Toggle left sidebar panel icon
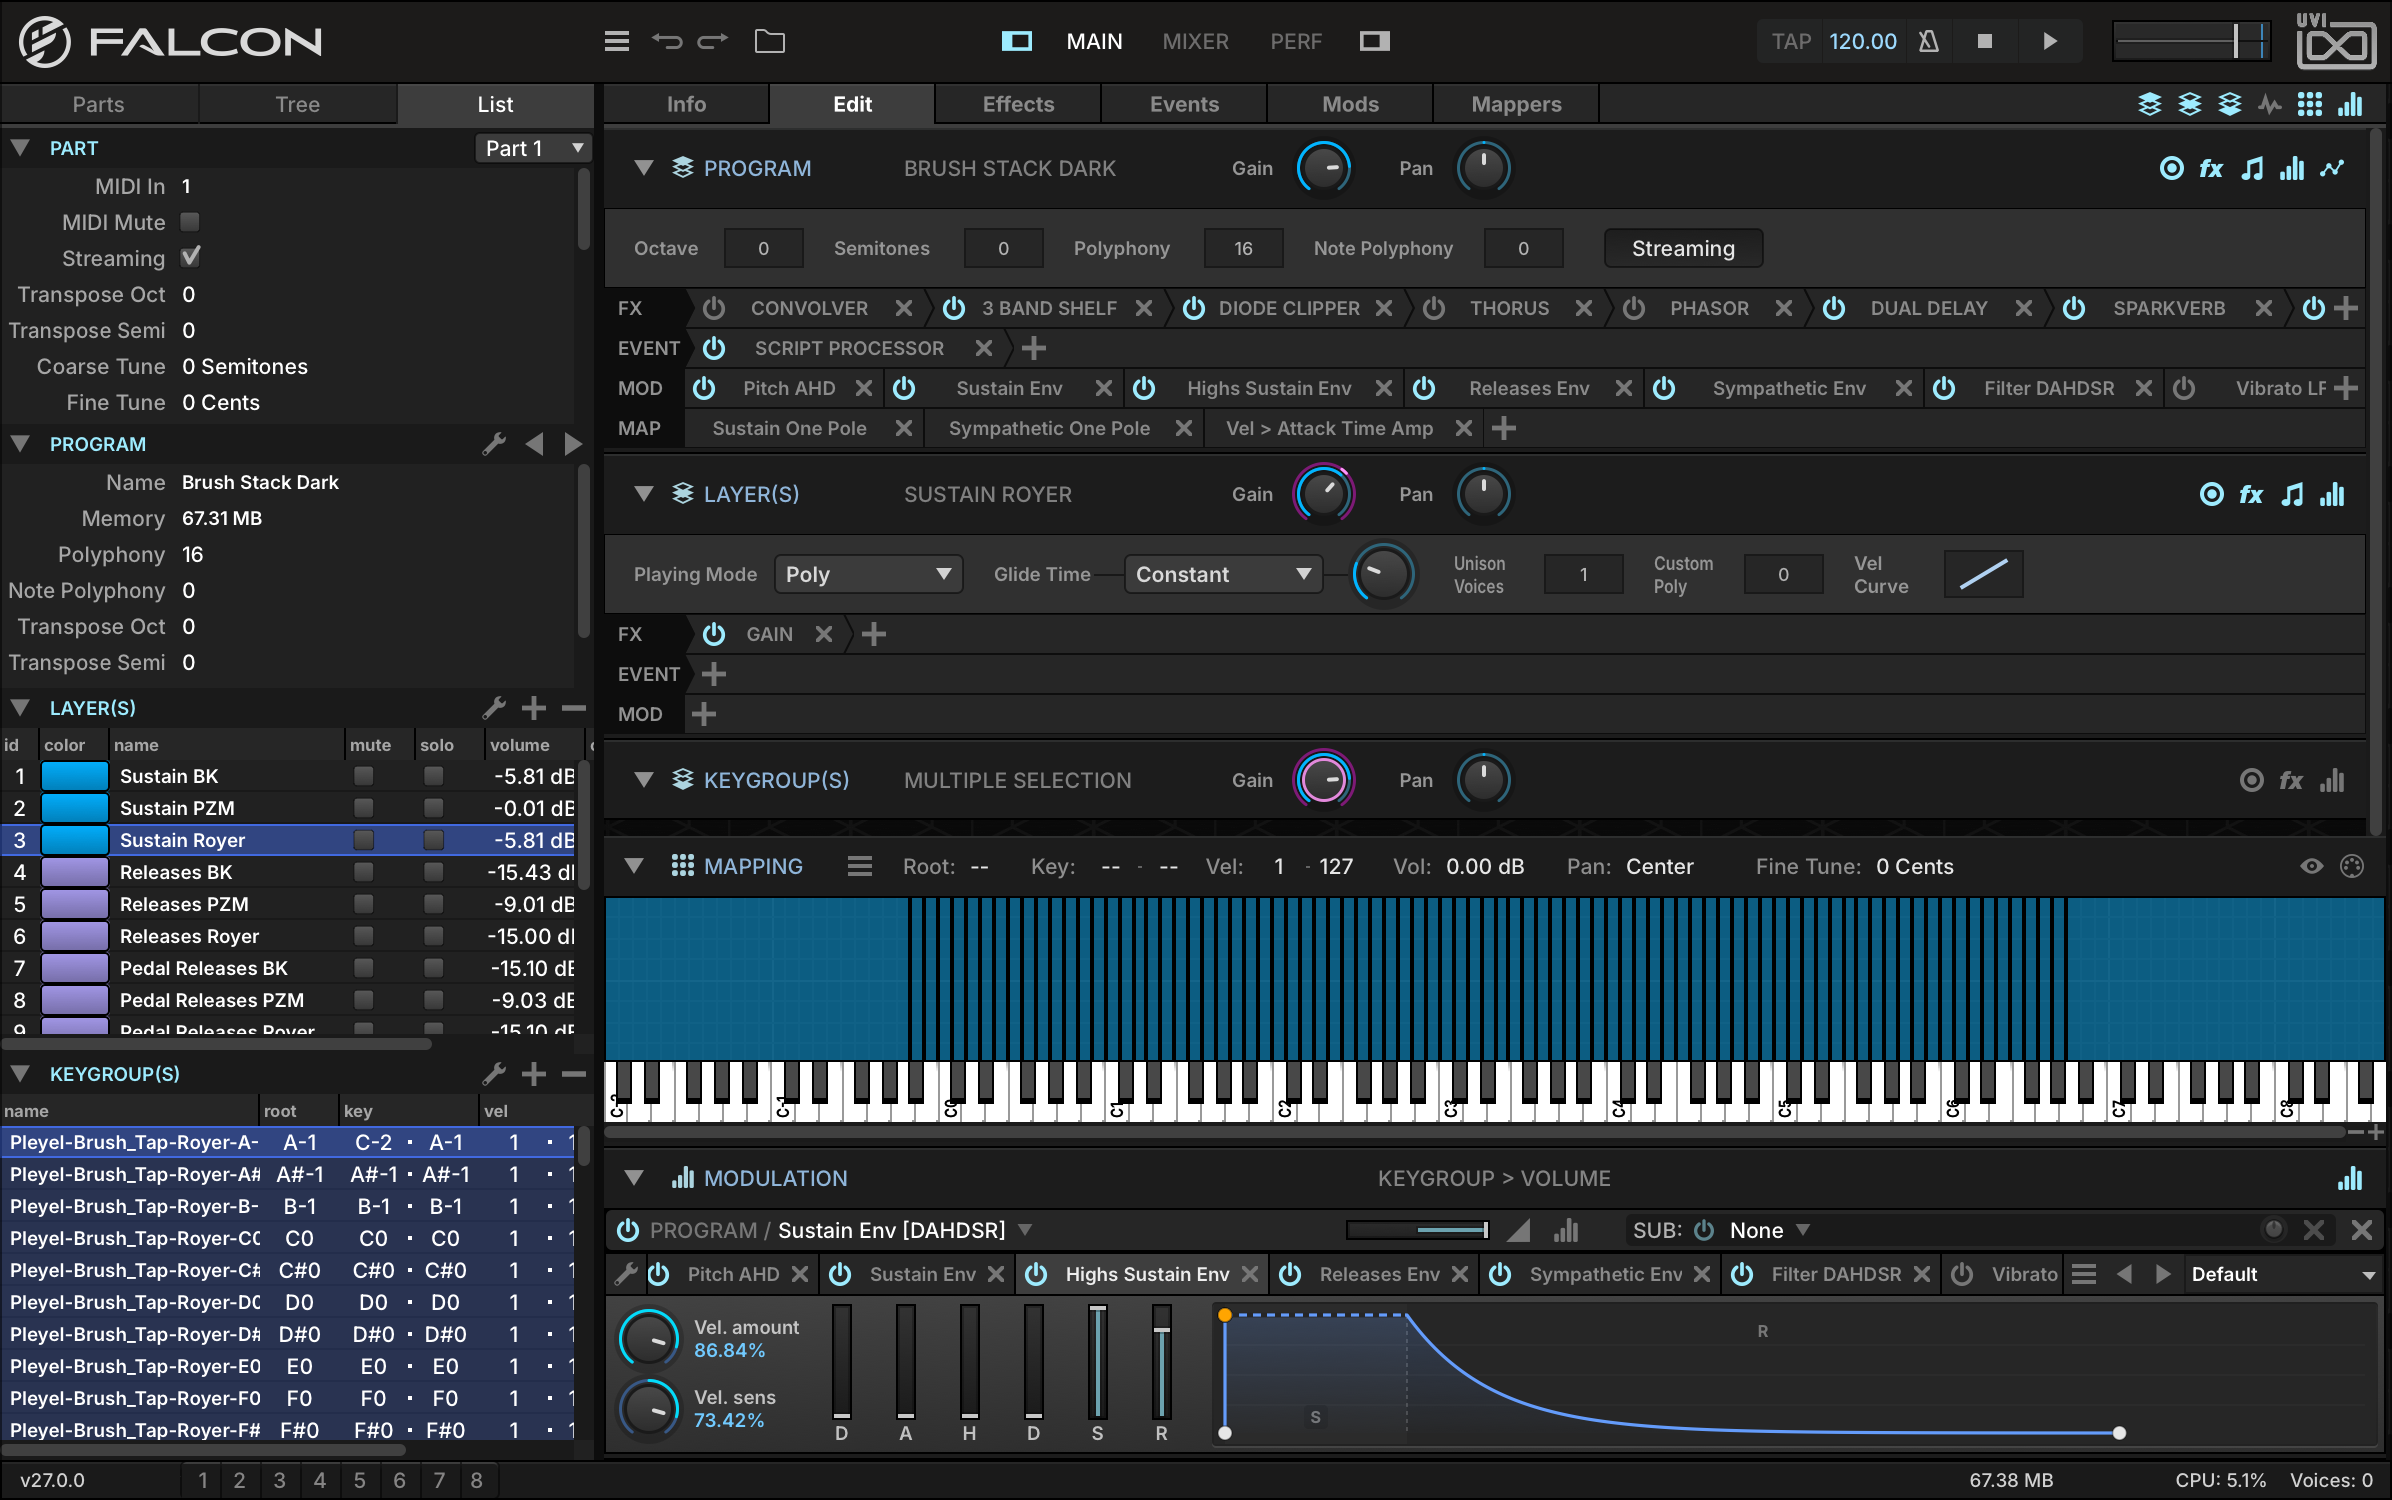Image resolution: width=2392 pixels, height=1500 pixels. pyautogui.click(x=1017, y=41)
